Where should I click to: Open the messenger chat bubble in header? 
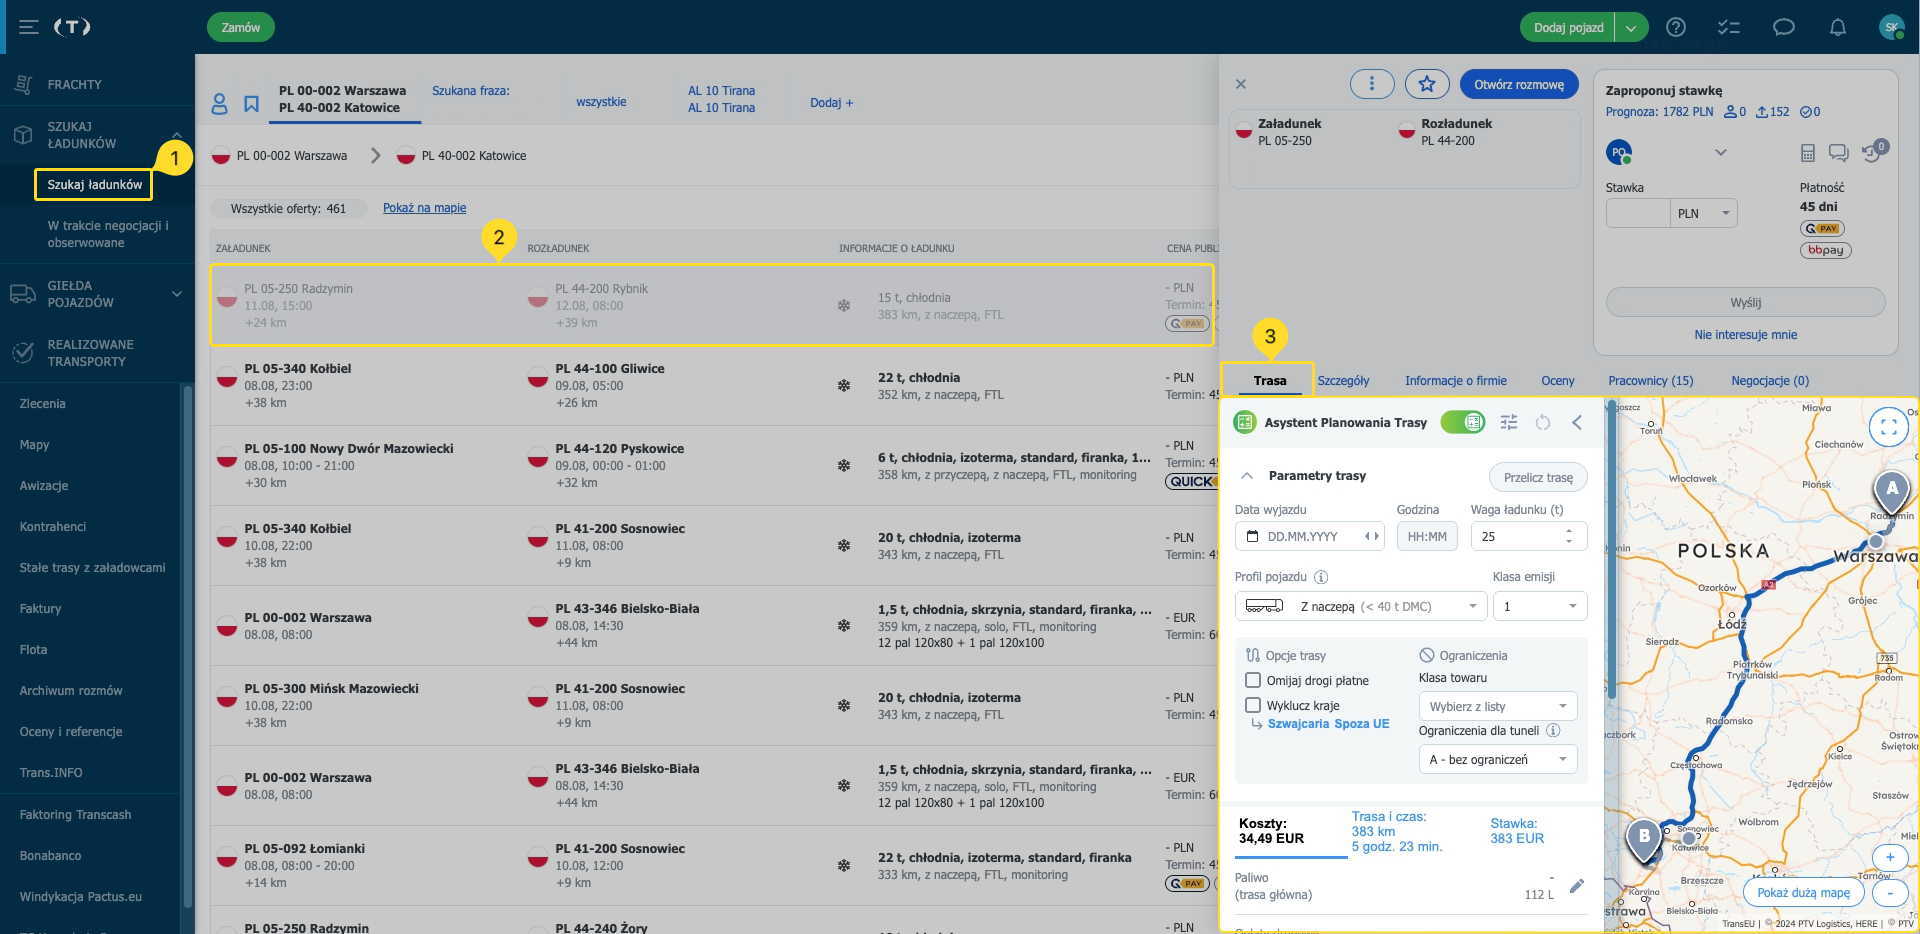[1784, 27]
